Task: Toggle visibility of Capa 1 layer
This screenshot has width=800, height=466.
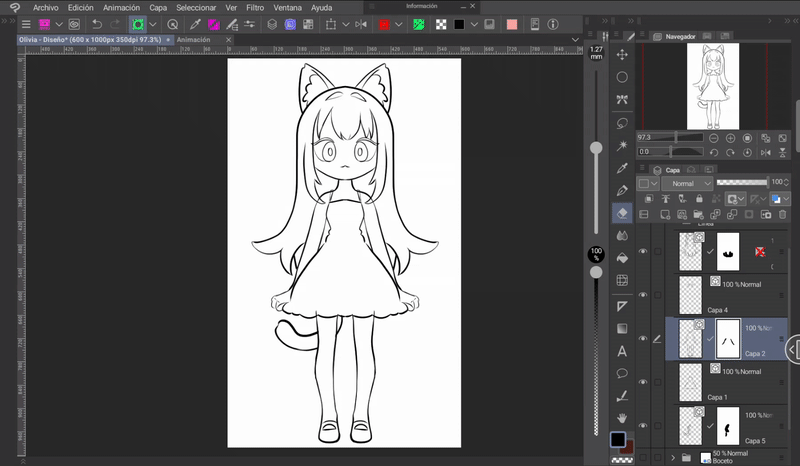Action: tap(643, 382)
